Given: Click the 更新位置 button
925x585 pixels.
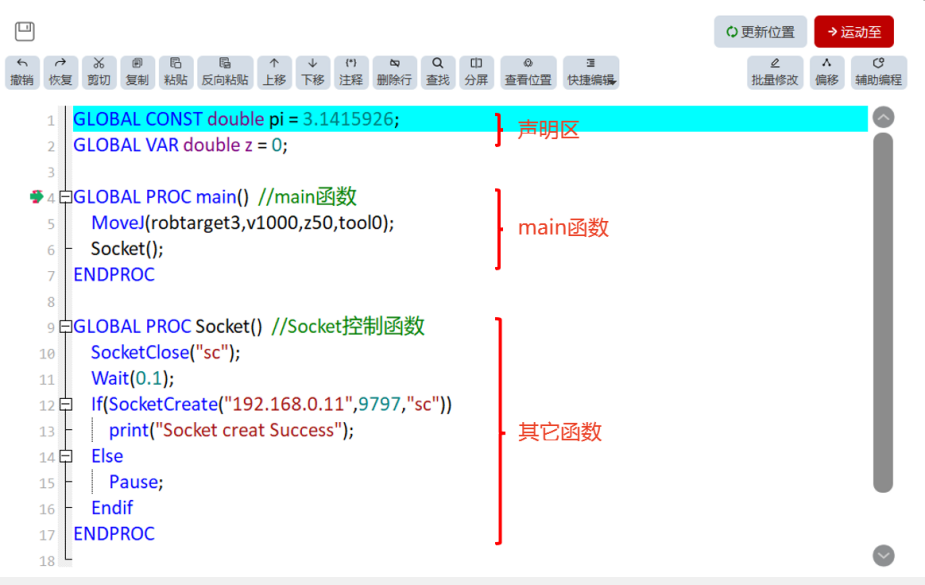Looking at the screenshot, I should pos(760,32).
